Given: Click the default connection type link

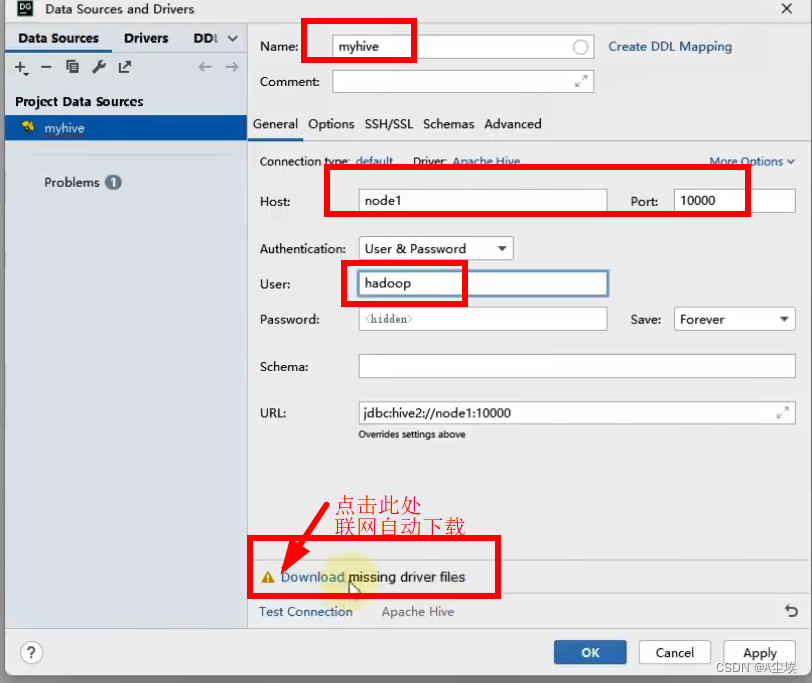Looking at the screenshot, I should click(x=374, y=162).
